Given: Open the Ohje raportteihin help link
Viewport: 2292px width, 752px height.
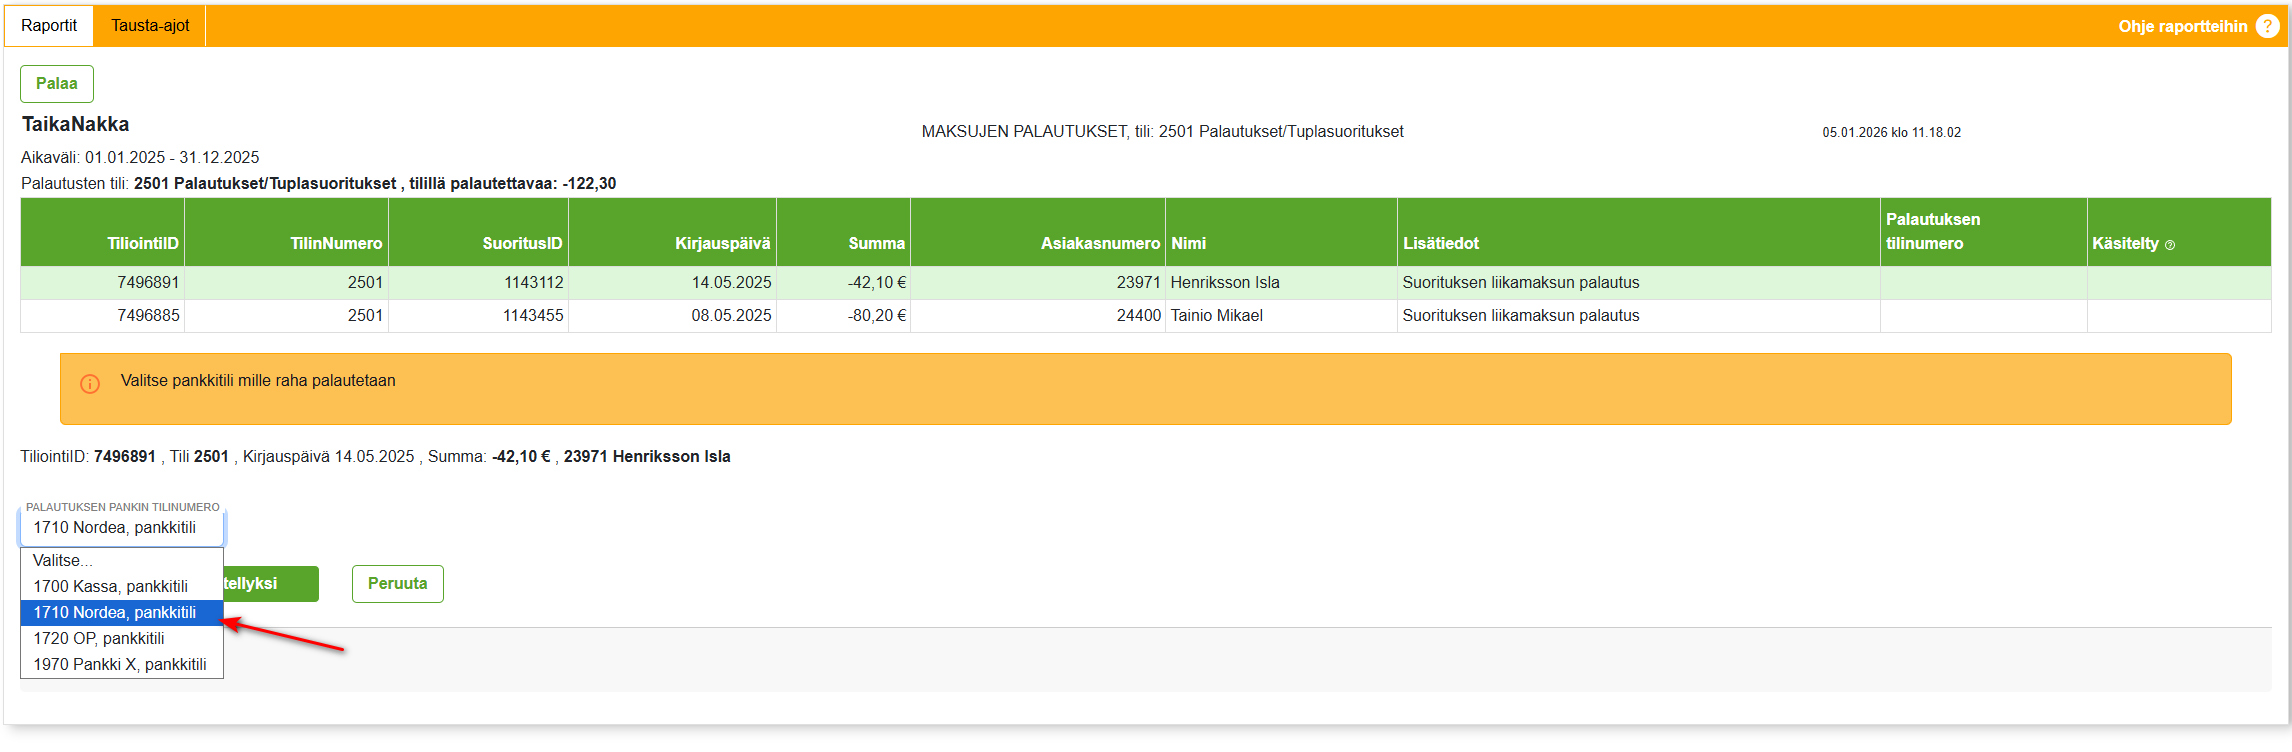Looking at the screenshot, I should pyautogui.click(x=2182, y=26).
